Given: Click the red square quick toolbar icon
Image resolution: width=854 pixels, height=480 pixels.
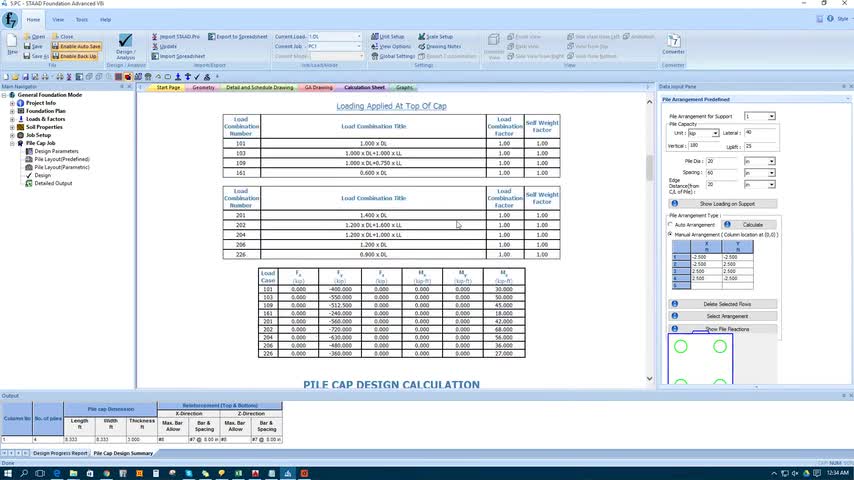Looking at the screenshot, I should 118,77.
